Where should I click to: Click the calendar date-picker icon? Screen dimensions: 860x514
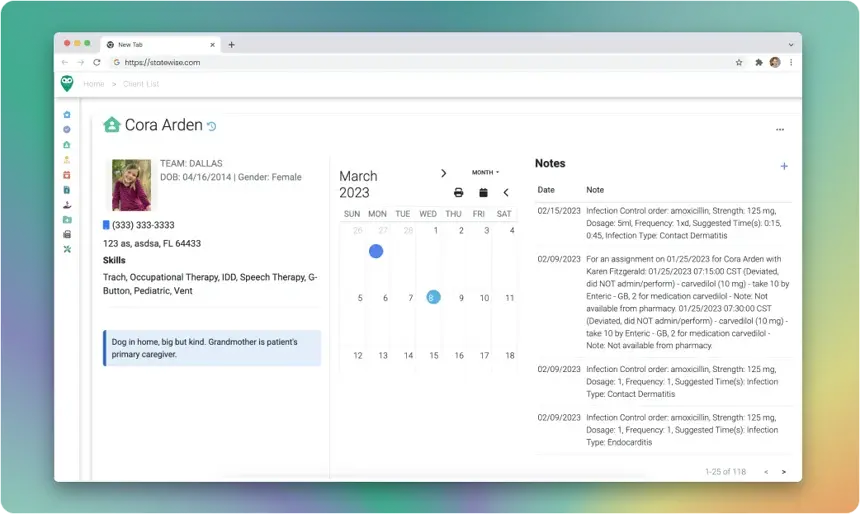(x=483, y=192)
